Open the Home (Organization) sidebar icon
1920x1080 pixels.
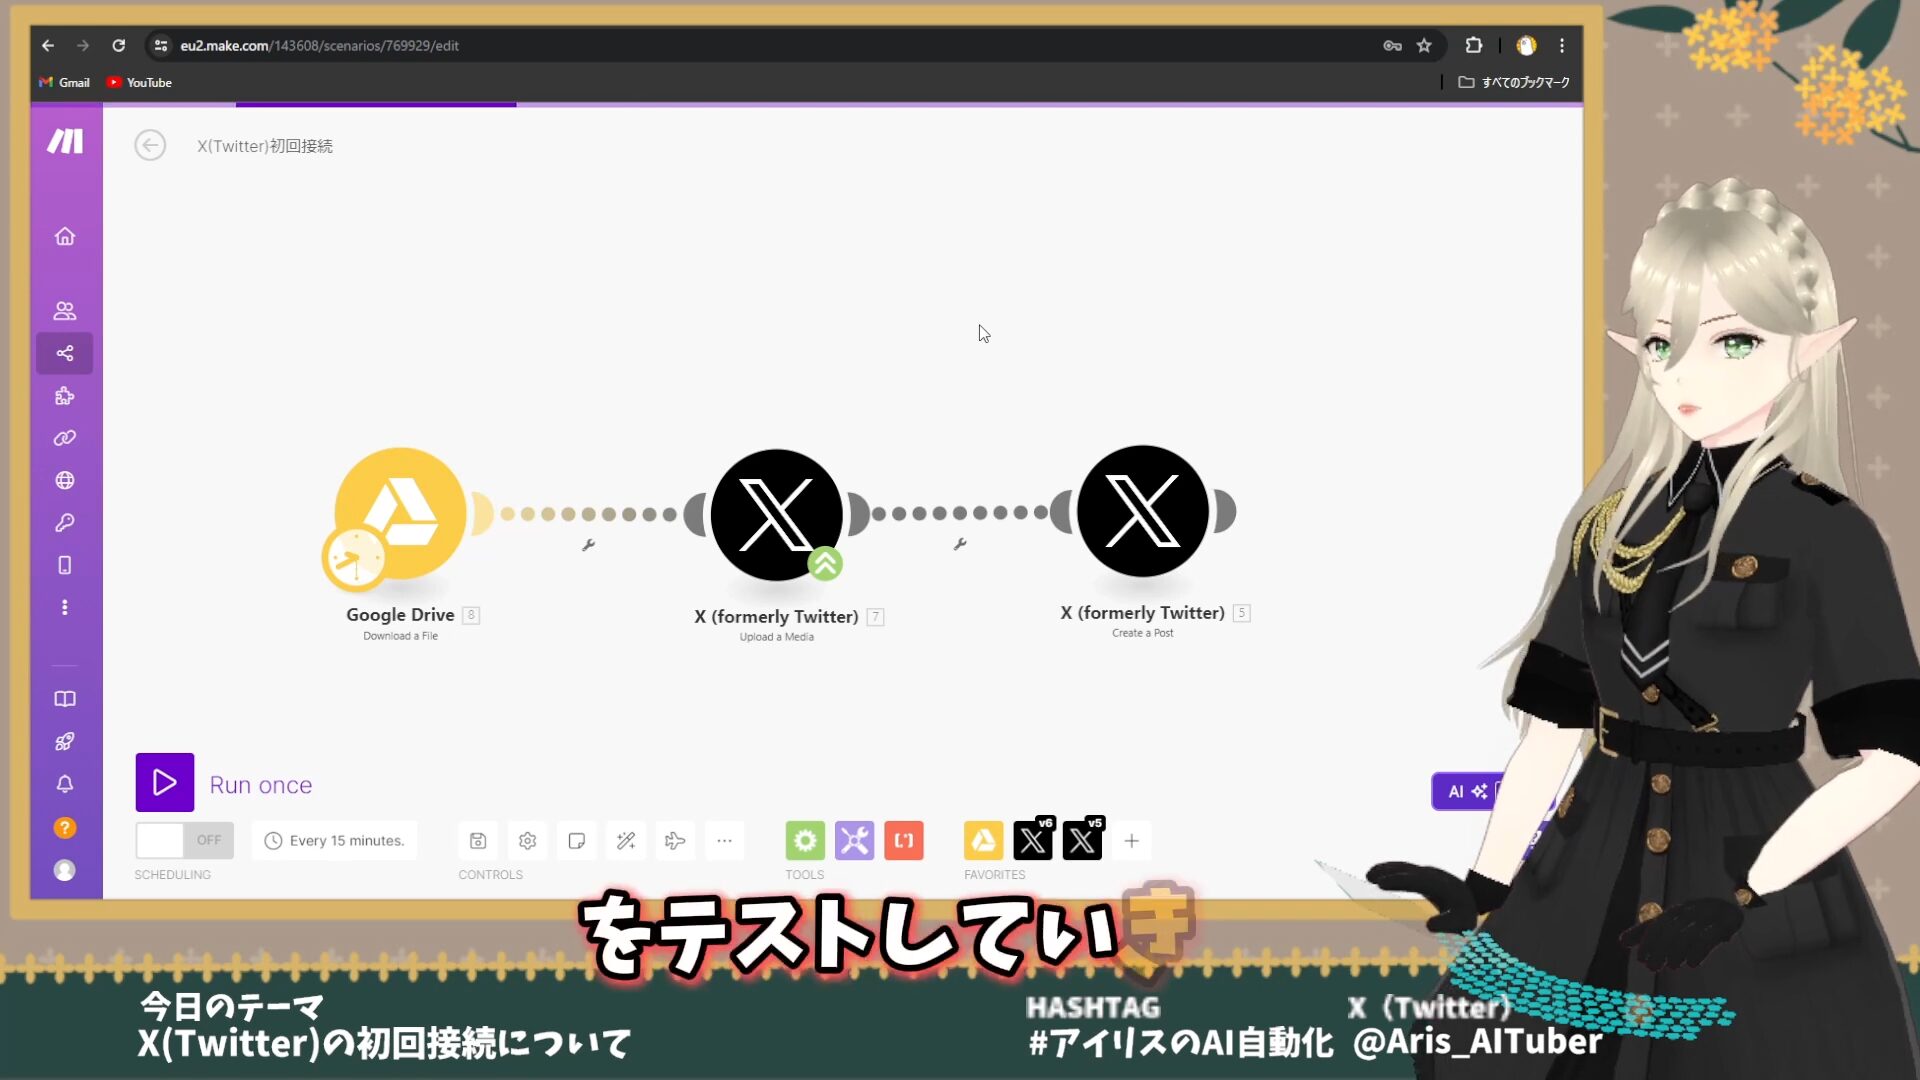click(x=65, y=236)
